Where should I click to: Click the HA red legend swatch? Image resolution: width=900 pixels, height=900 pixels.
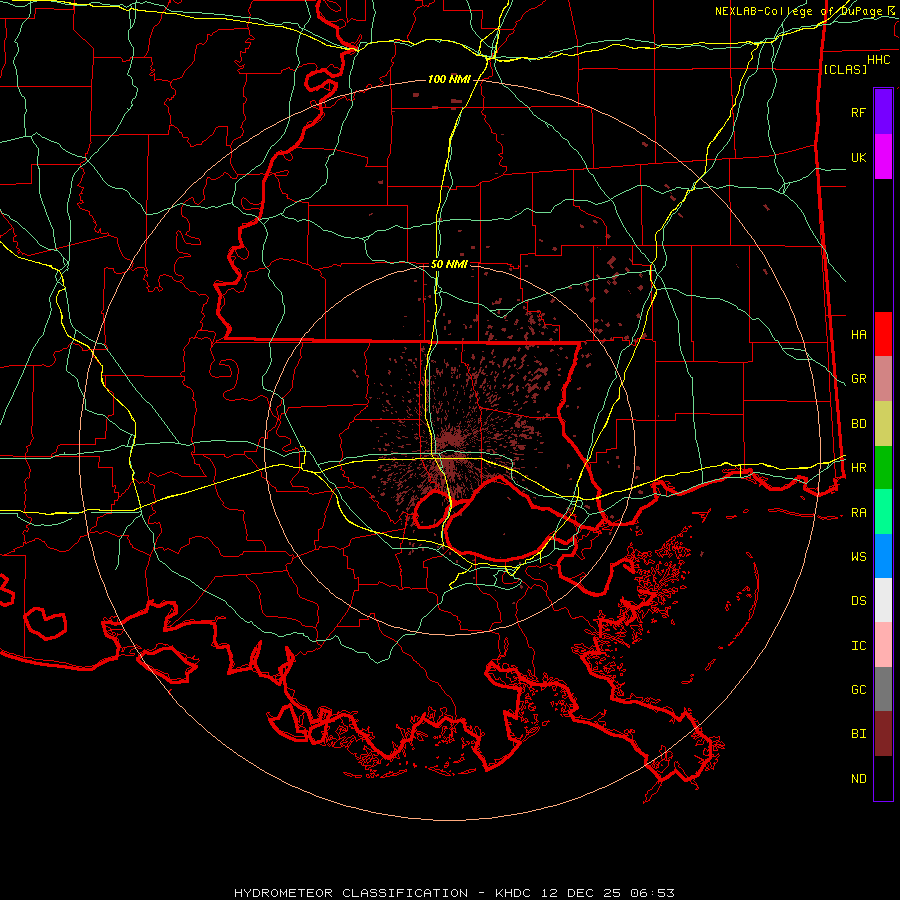click(x=883, y=334)
